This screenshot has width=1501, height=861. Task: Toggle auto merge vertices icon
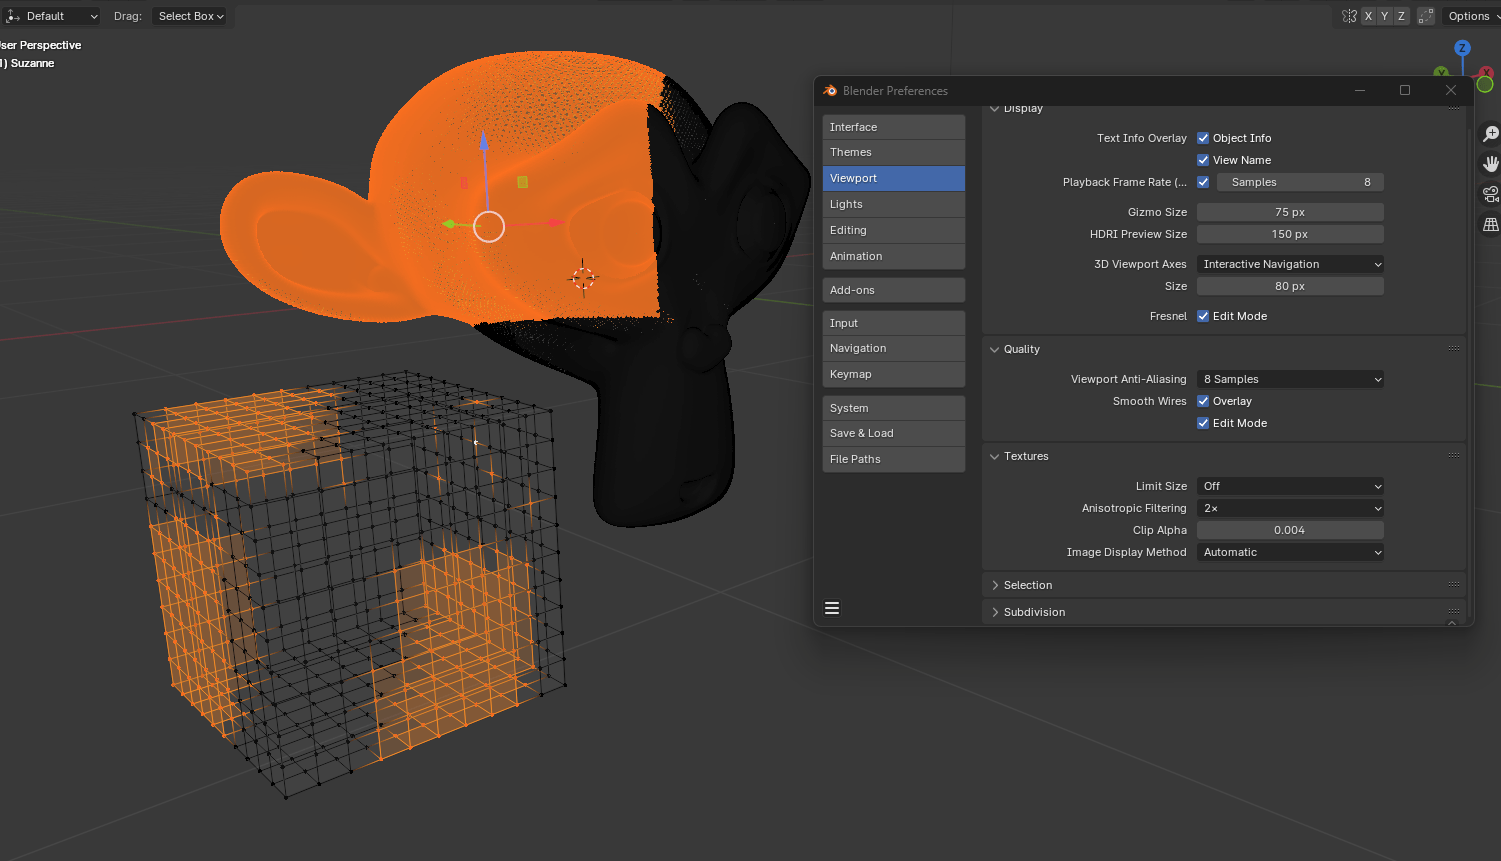coord(1426,16)
